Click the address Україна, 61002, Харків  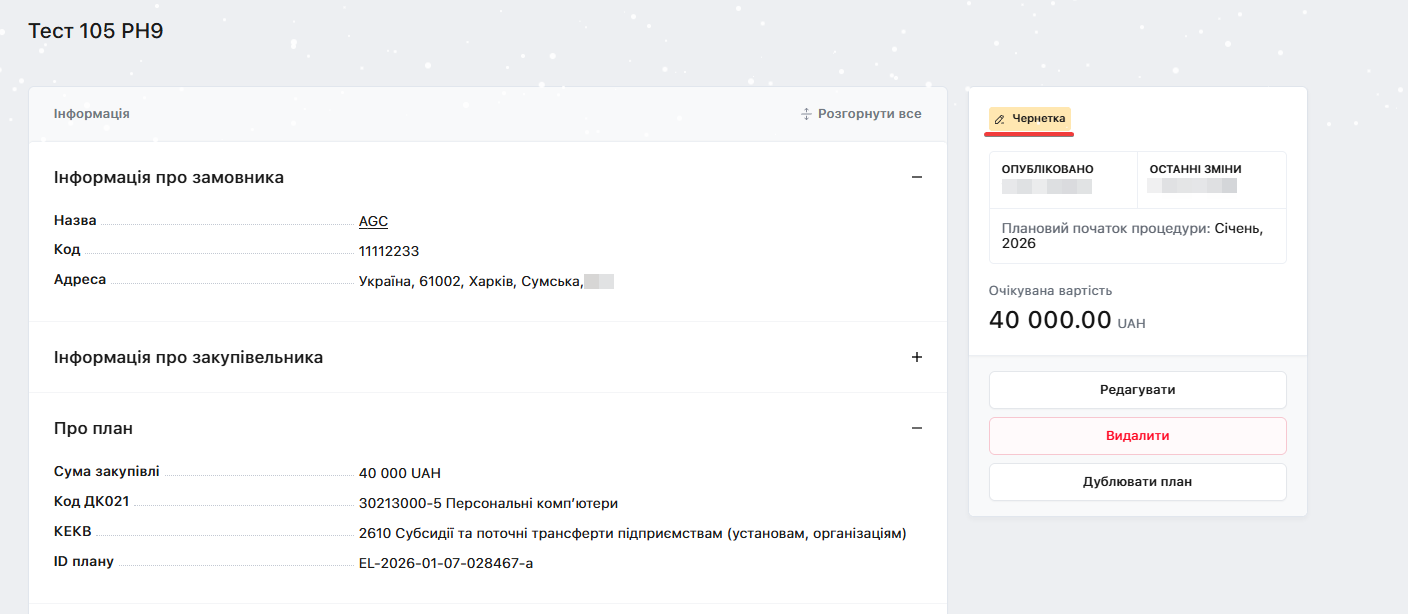(x=470, y=282)
